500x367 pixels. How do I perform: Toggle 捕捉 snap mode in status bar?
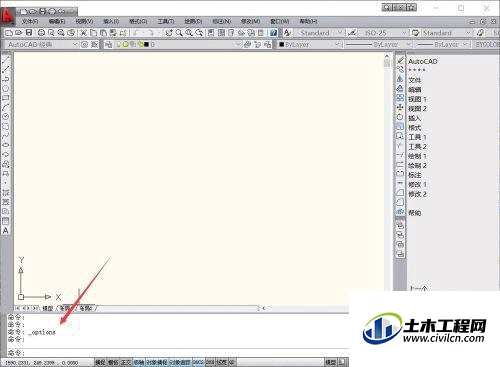[100, 362]
